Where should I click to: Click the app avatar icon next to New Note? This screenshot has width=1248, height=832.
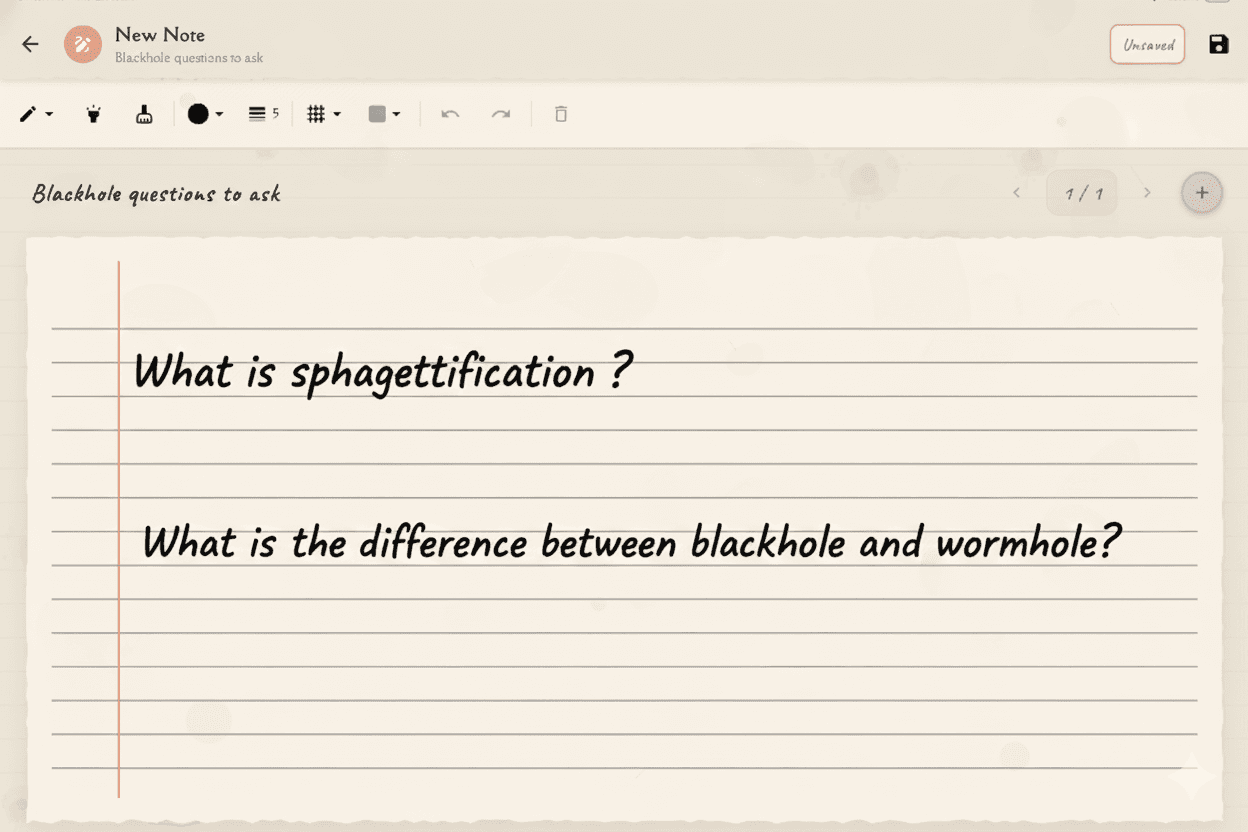click(x=82, y=44)
